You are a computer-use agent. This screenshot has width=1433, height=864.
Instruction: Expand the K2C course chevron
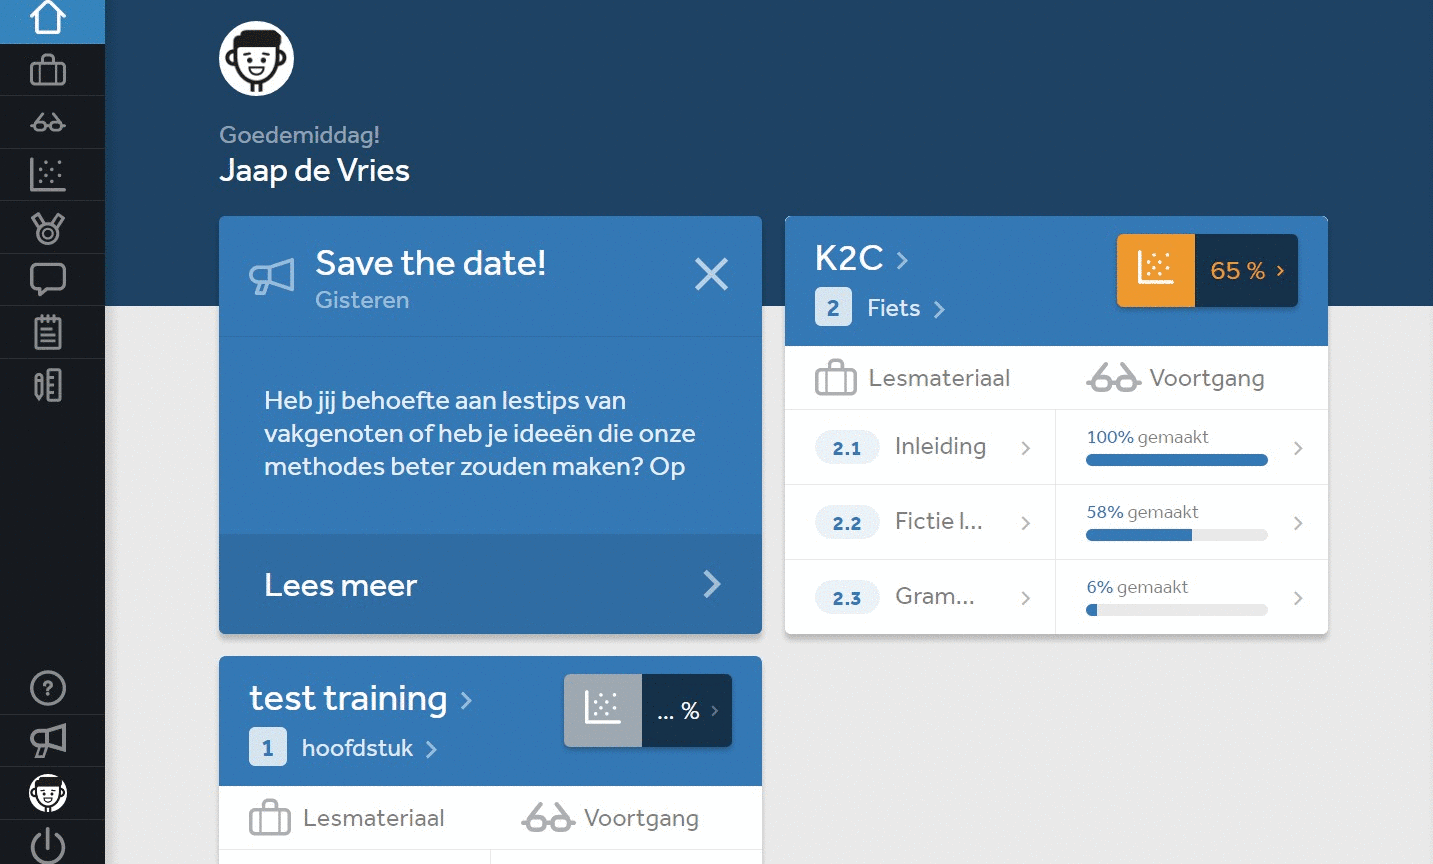pyautogui.click(x=902, y=260)
